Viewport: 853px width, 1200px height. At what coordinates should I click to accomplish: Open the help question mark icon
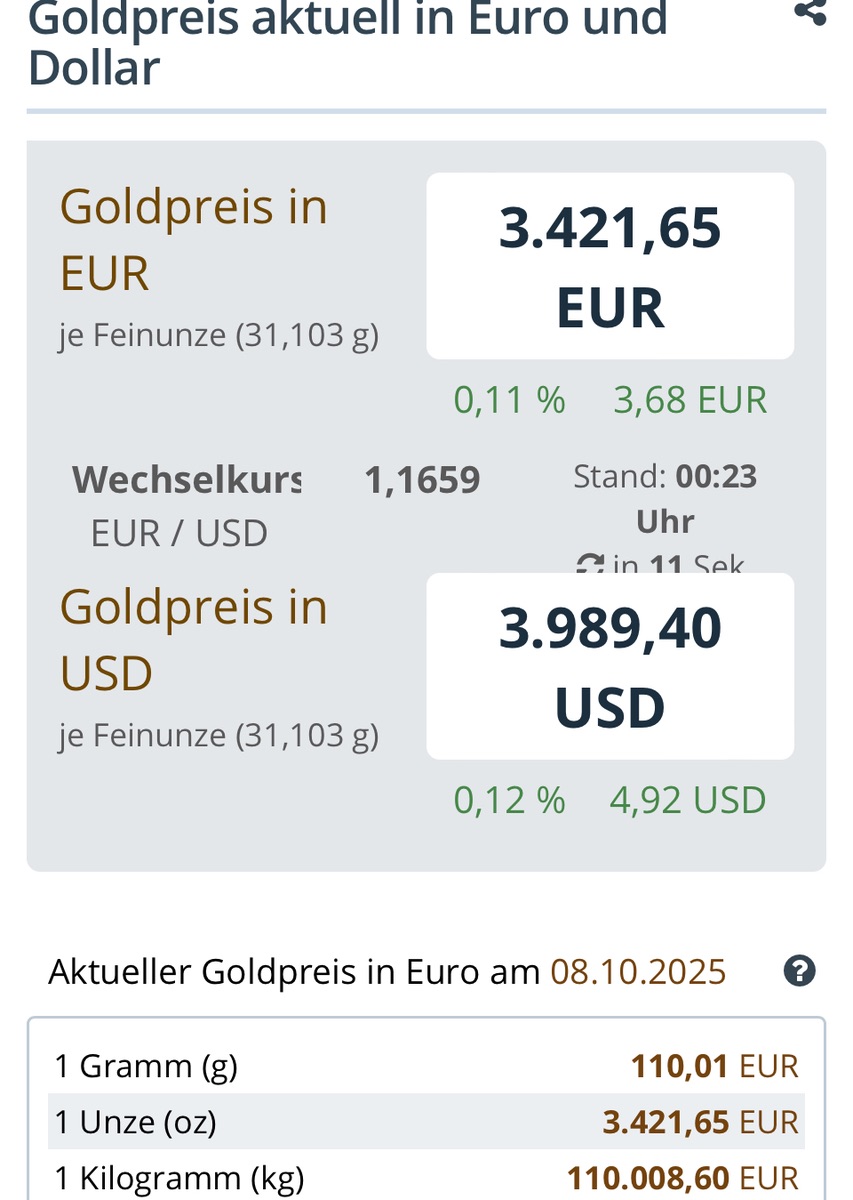tap(799, 971)
